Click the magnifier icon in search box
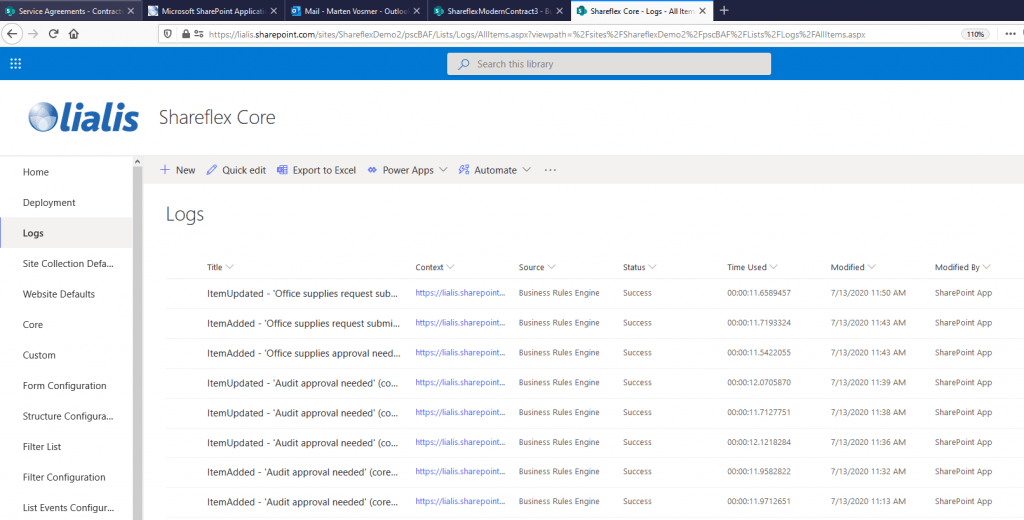Image resolution: width=1024 pixels, height=520 pixels. click(464, 64)
